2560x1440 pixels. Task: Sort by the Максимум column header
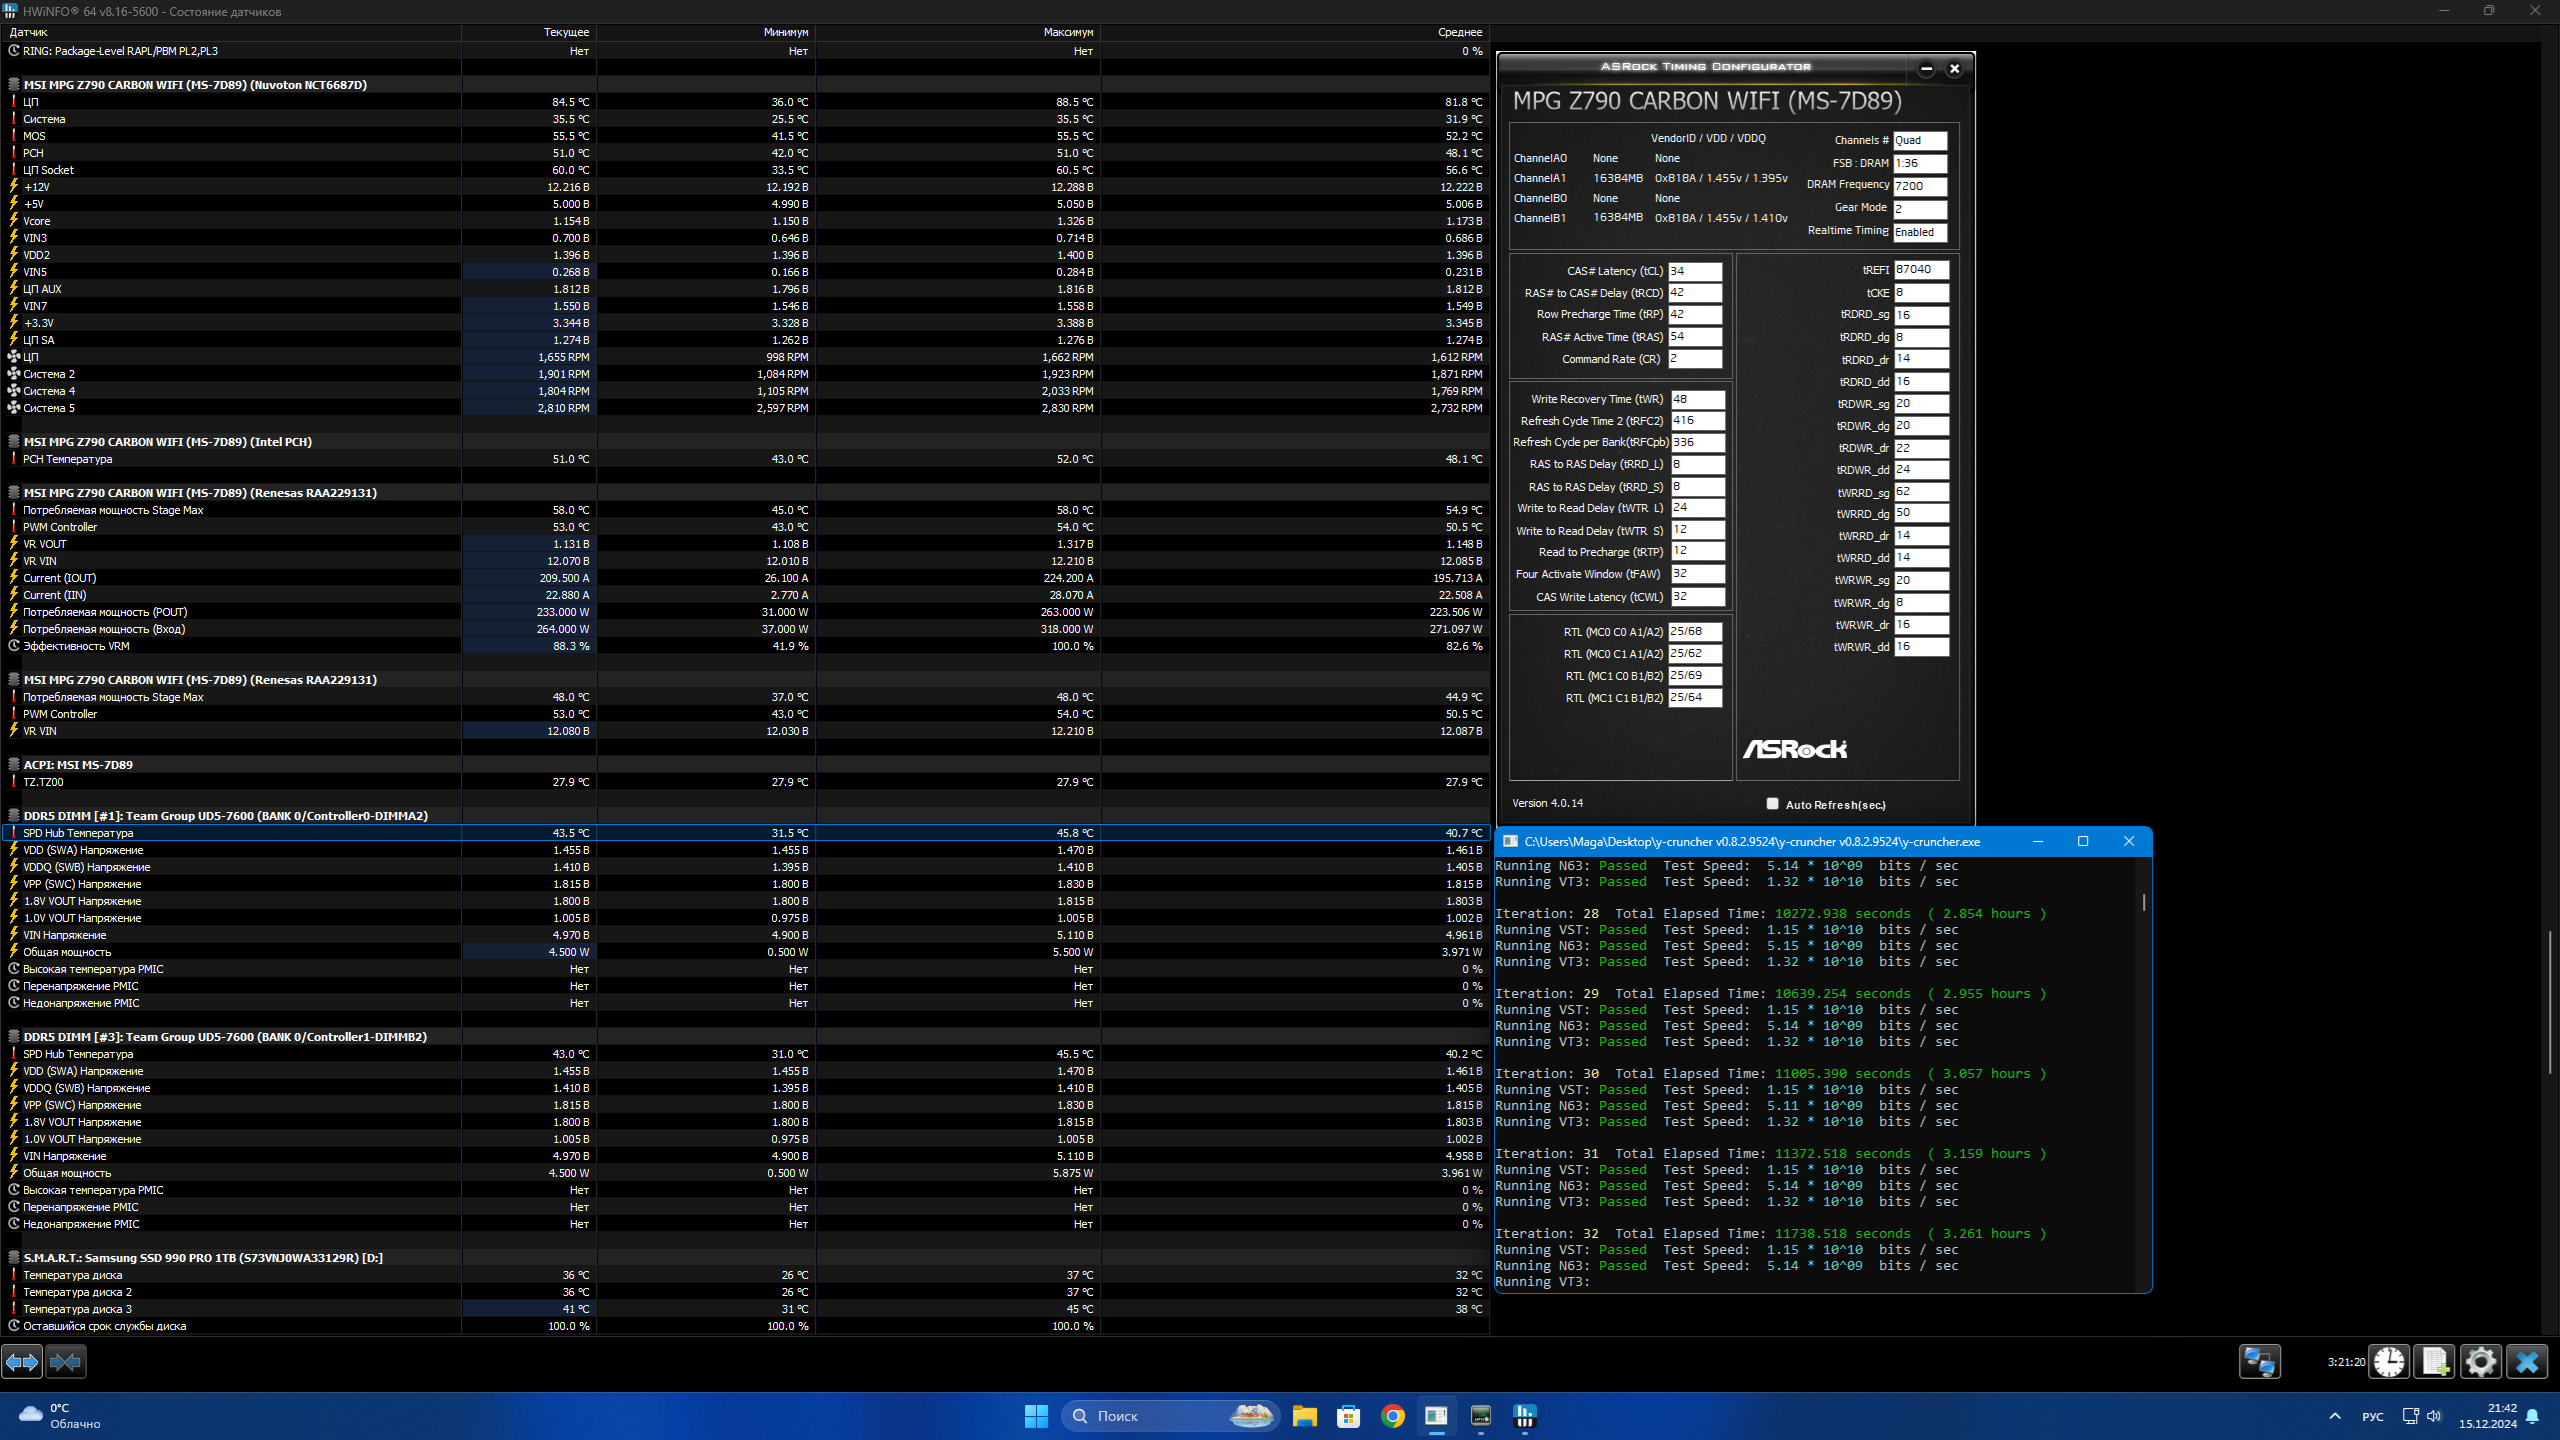(x=1067, y=32)
